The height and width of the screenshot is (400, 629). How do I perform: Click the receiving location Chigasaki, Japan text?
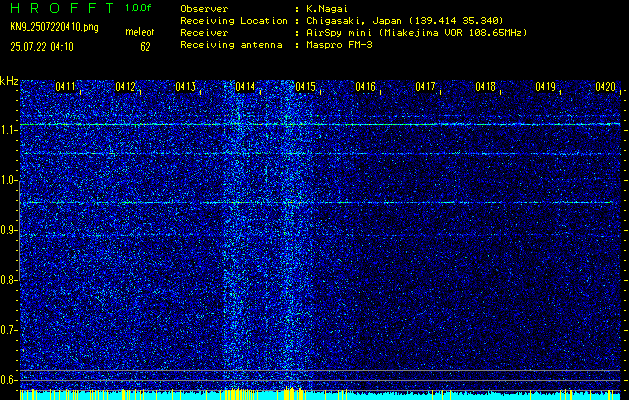[x=404, y=20]
